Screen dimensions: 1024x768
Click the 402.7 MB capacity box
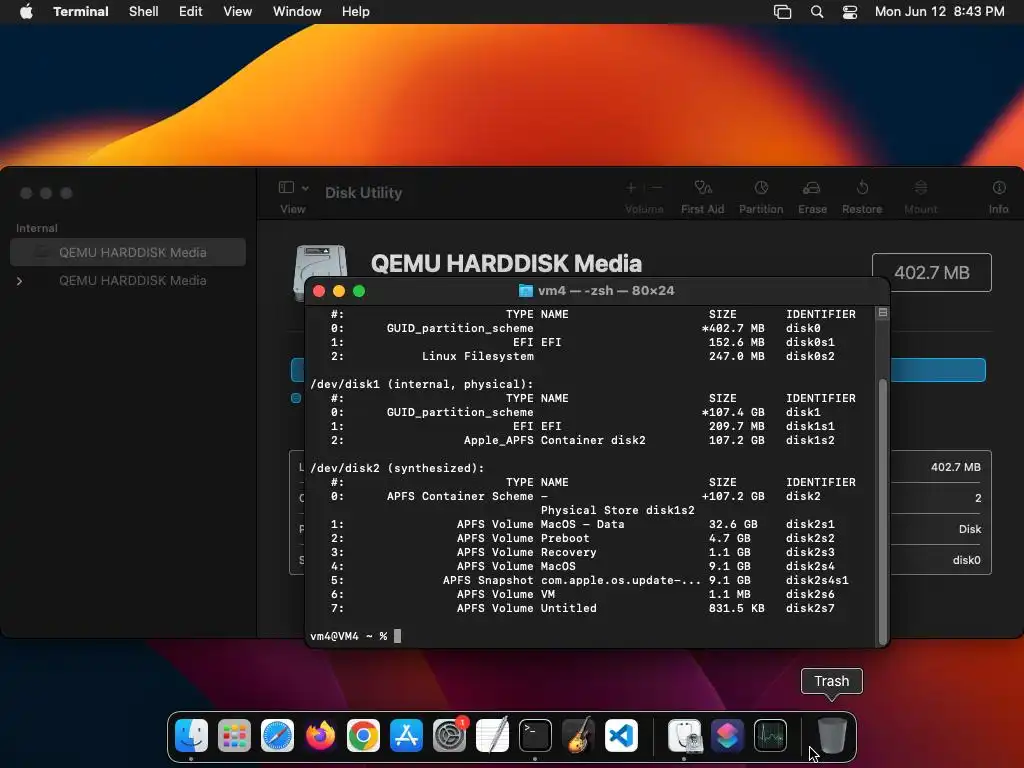932,272
